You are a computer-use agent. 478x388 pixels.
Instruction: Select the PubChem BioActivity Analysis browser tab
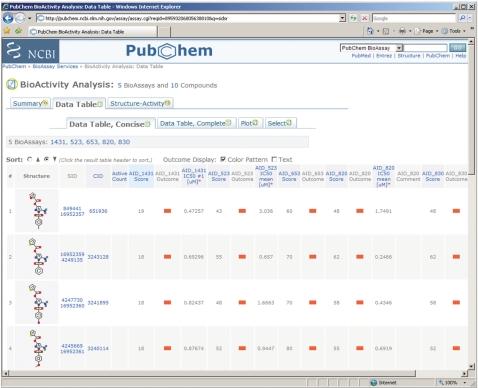point(92,32)
